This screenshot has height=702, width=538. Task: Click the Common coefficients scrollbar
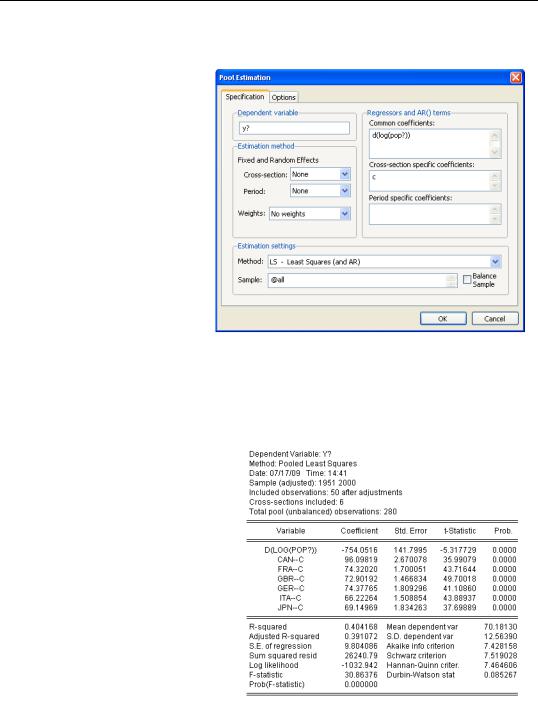pos(495,143)
